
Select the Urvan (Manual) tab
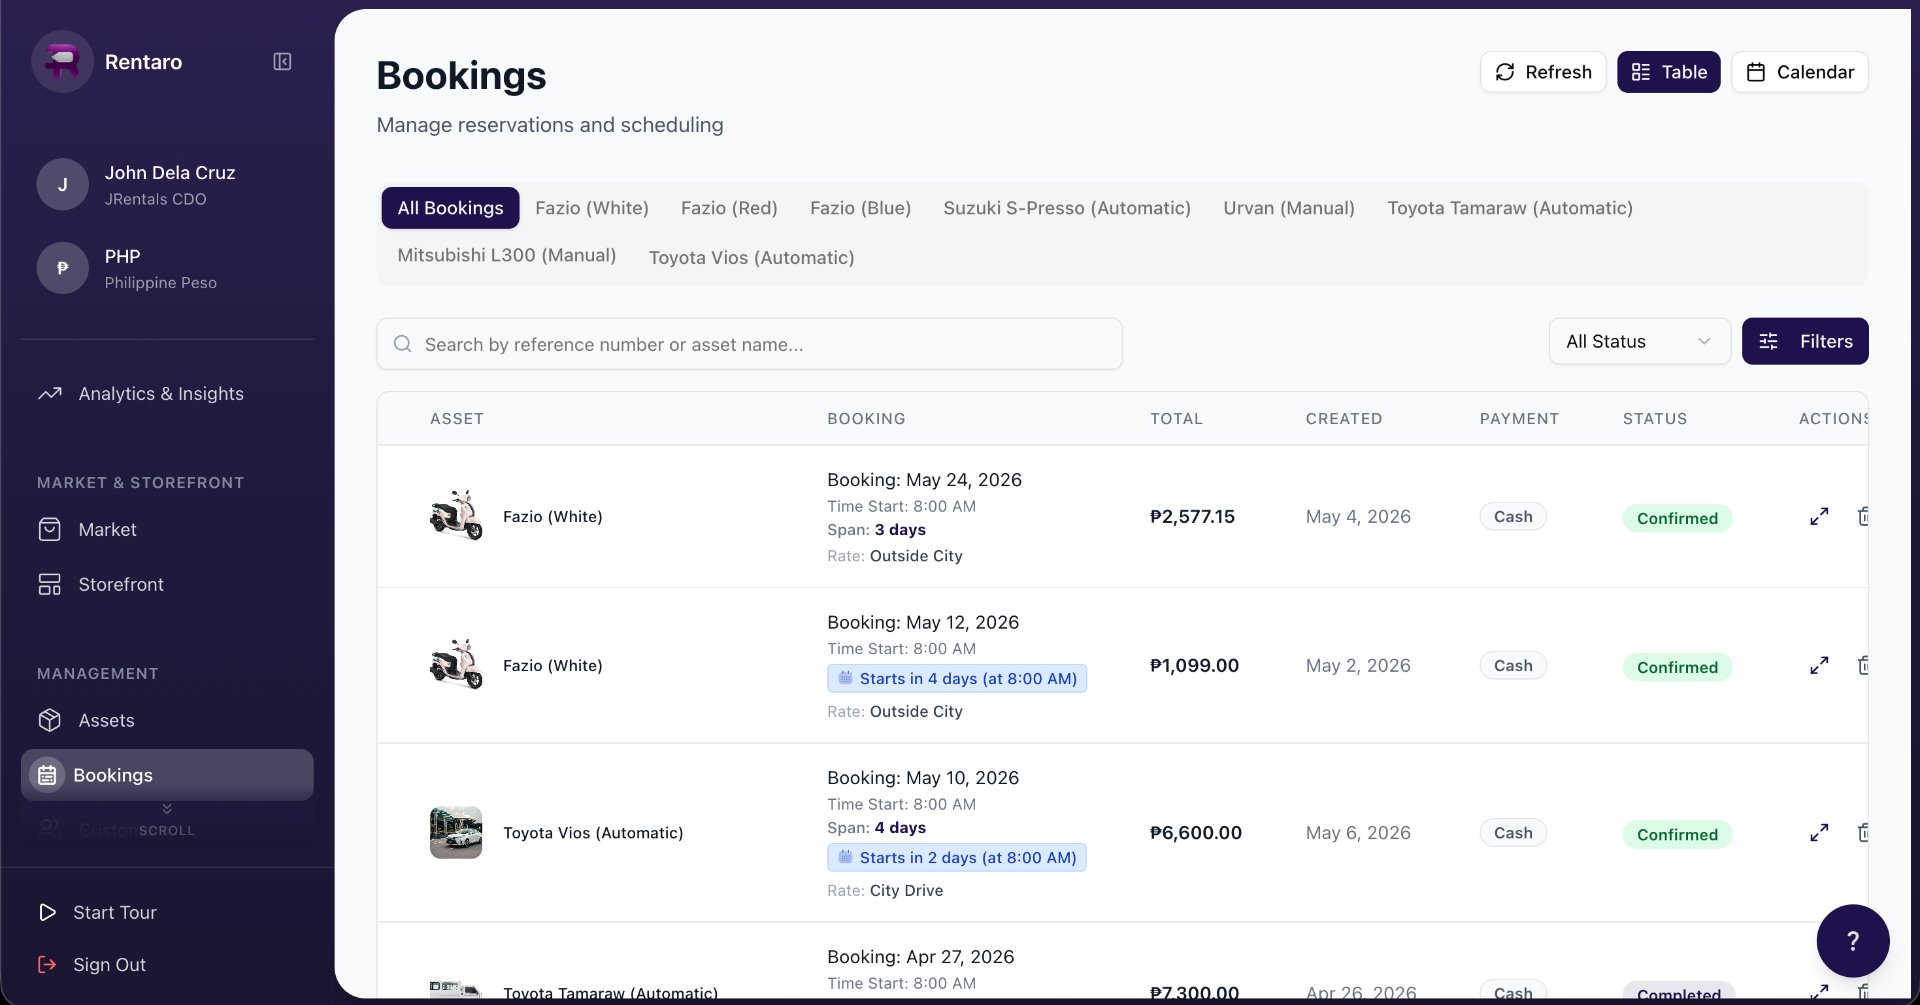click(1289, 208)
